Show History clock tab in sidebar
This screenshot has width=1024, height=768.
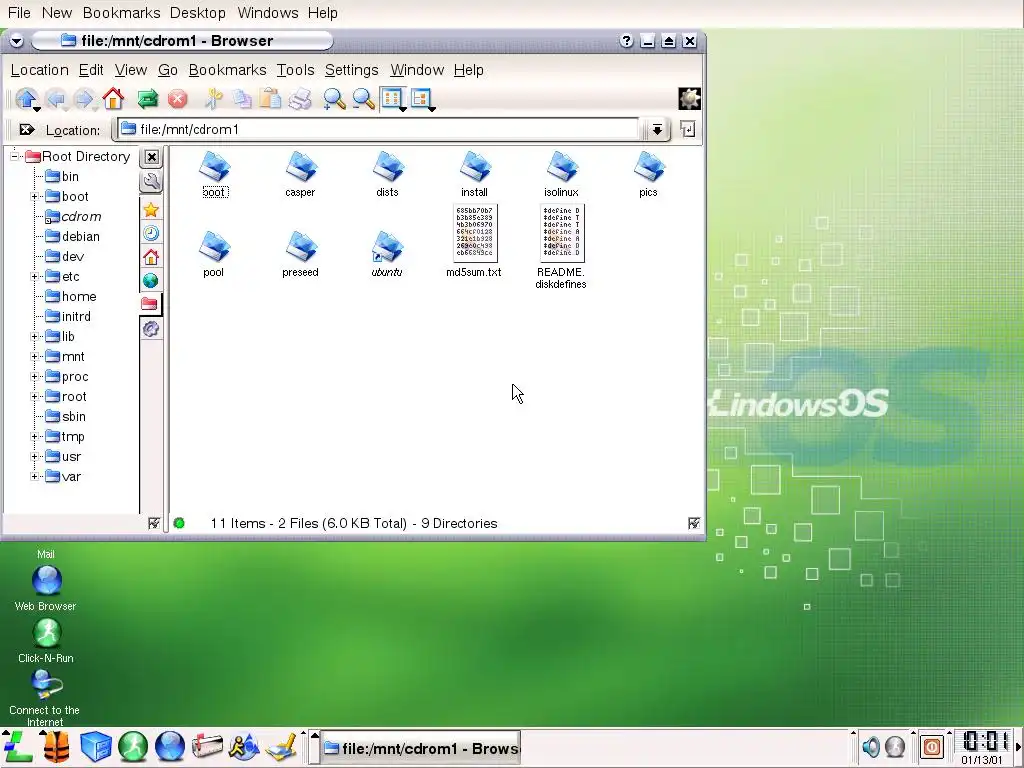[151, 233]
